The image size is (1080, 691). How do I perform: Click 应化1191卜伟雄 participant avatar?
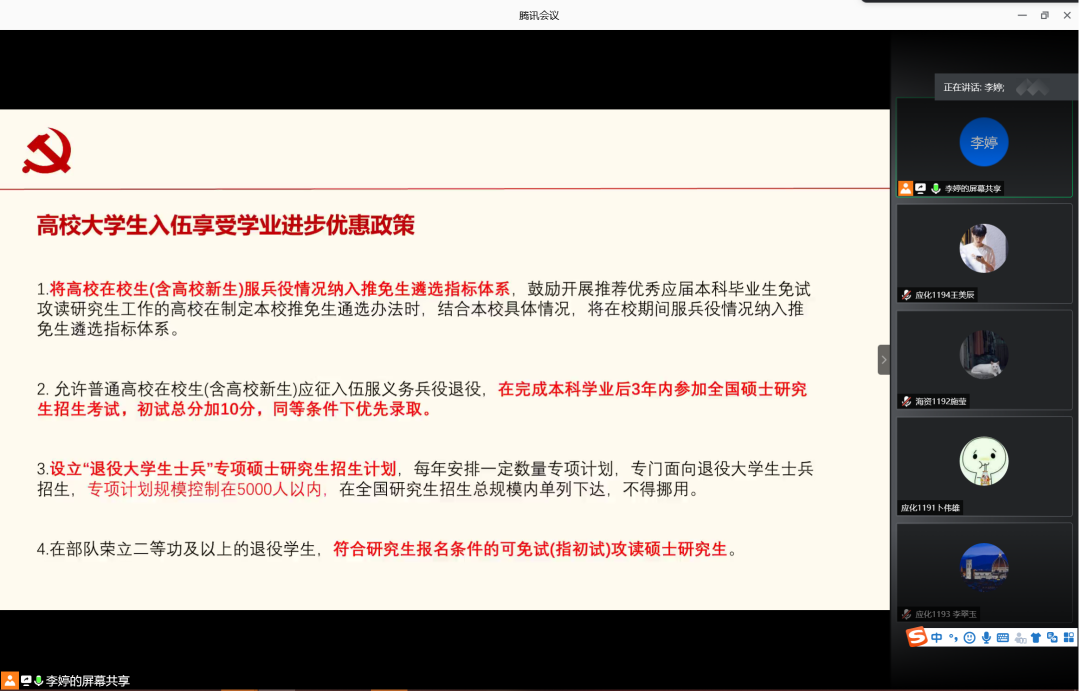point(984,461)
